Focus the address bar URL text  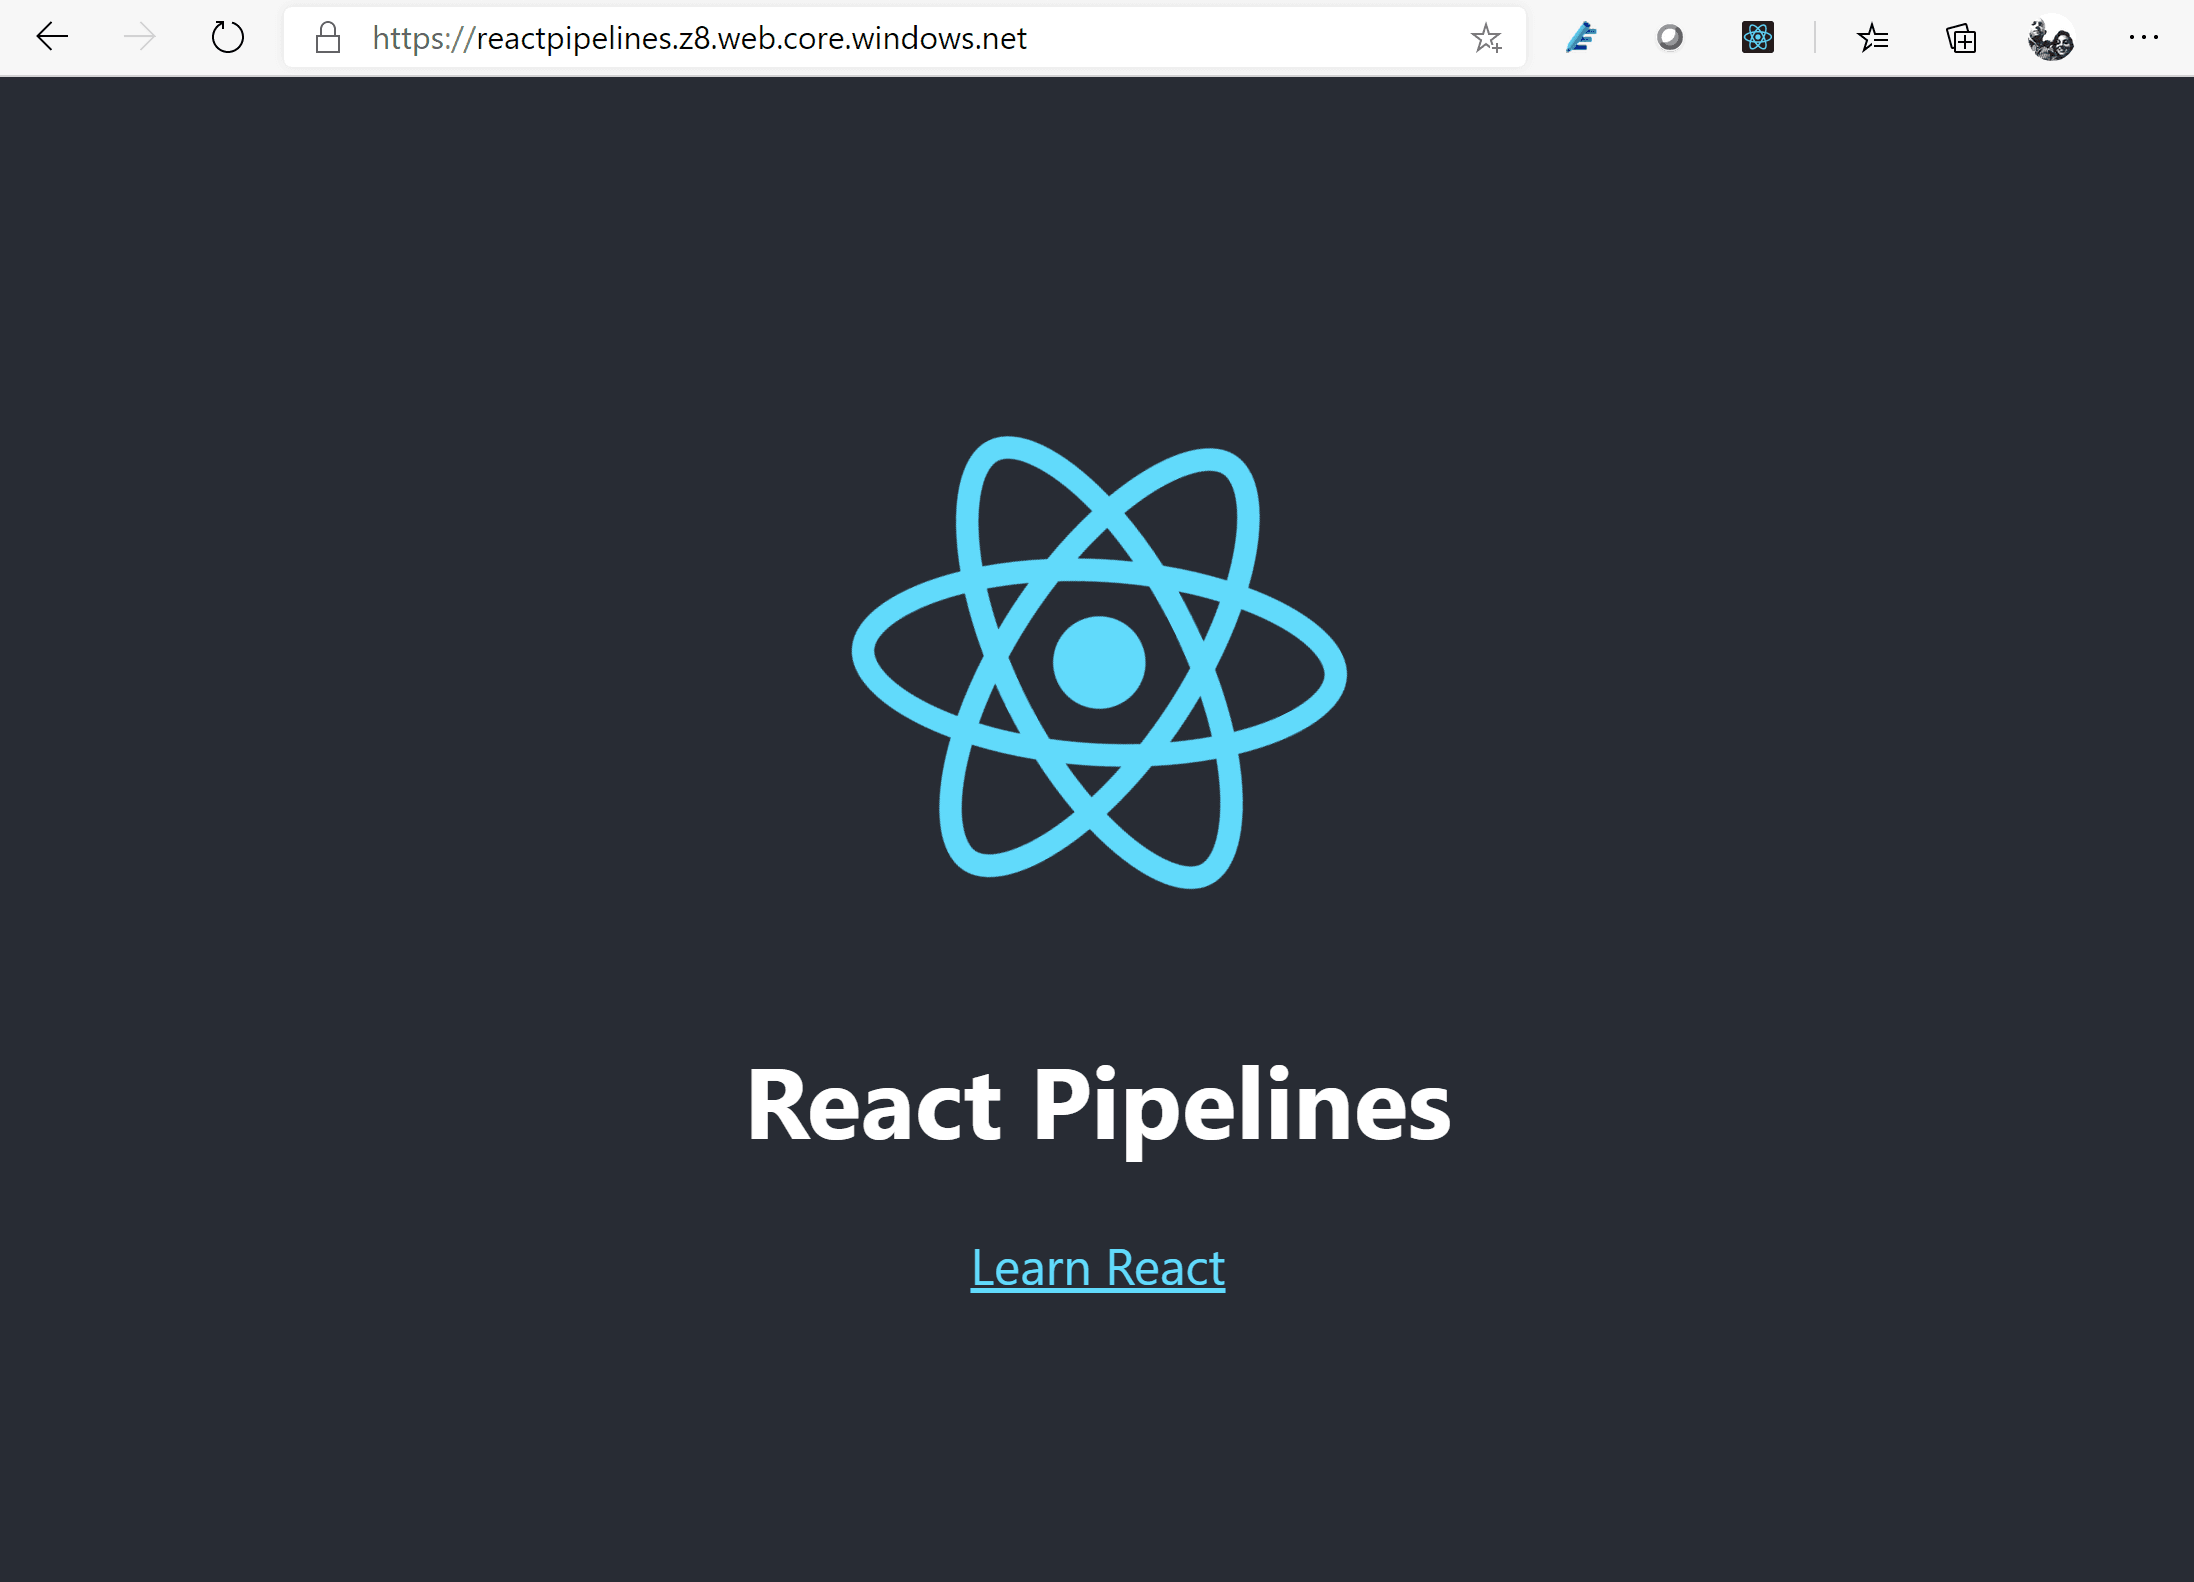[700, 38]
